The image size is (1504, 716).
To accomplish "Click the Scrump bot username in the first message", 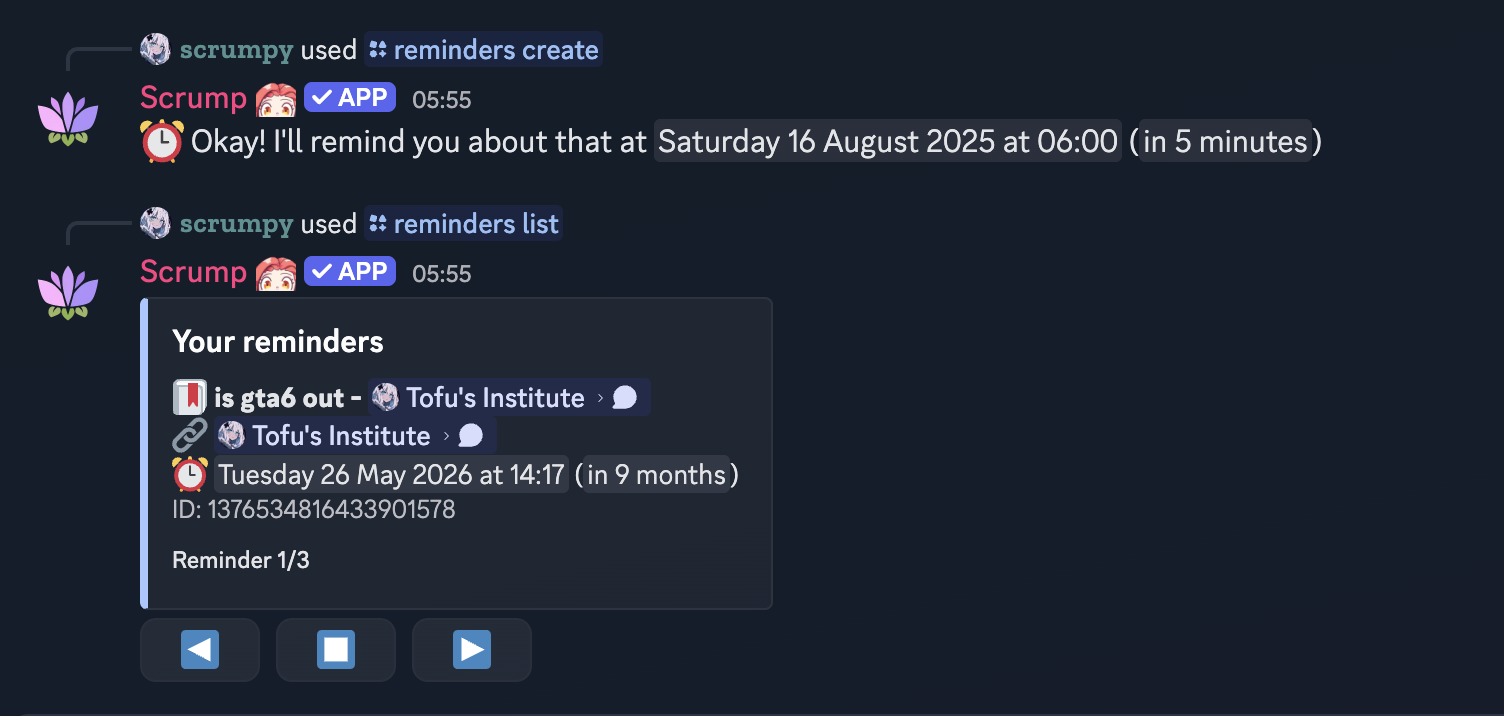I will point(193,98).
